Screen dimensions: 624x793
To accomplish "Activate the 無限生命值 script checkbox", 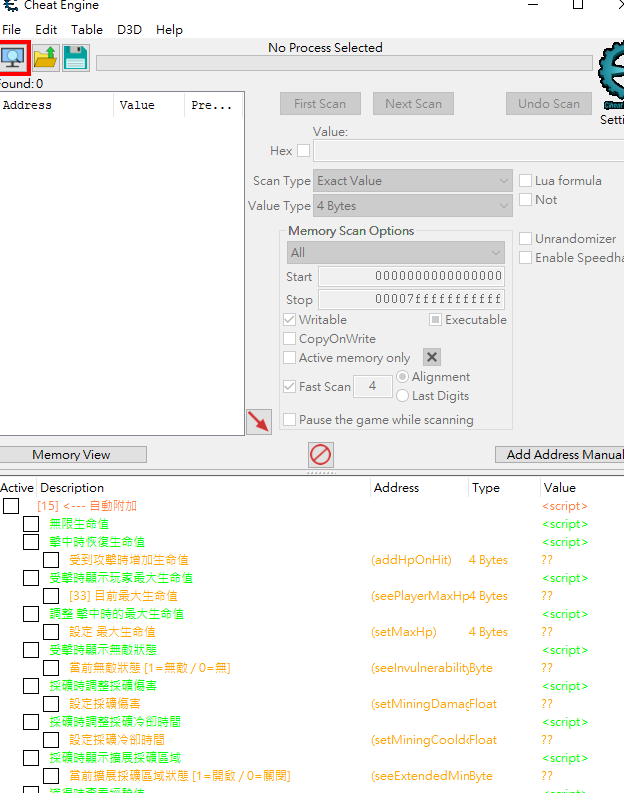I will (x=31, y=524).
